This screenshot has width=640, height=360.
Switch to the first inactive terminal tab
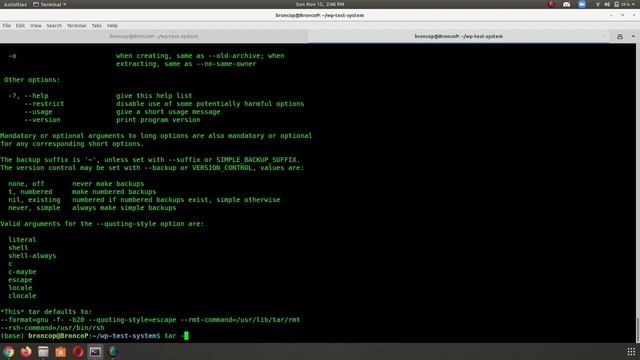tap(153, 36)
